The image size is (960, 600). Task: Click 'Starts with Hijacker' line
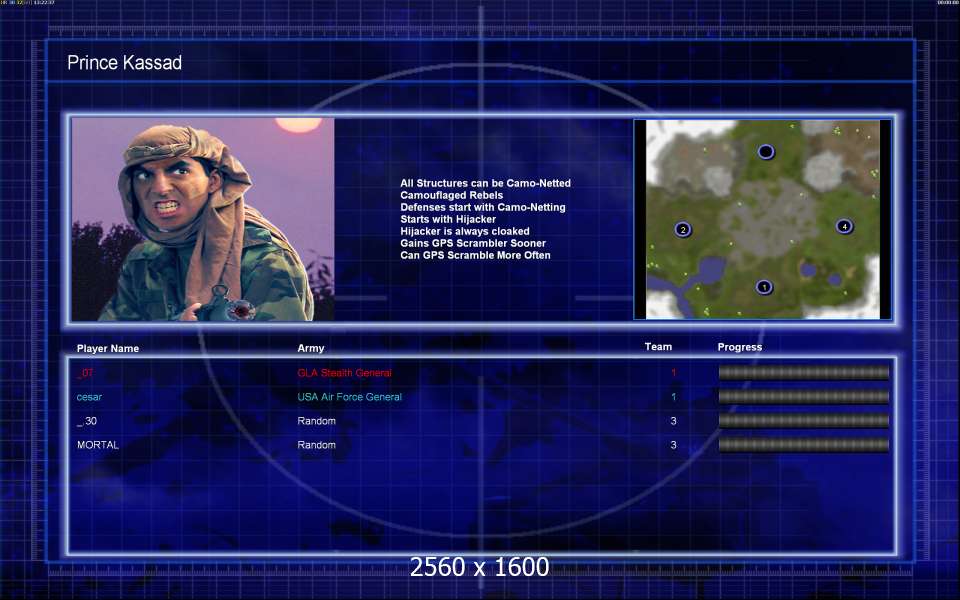[x=448, y=219]
